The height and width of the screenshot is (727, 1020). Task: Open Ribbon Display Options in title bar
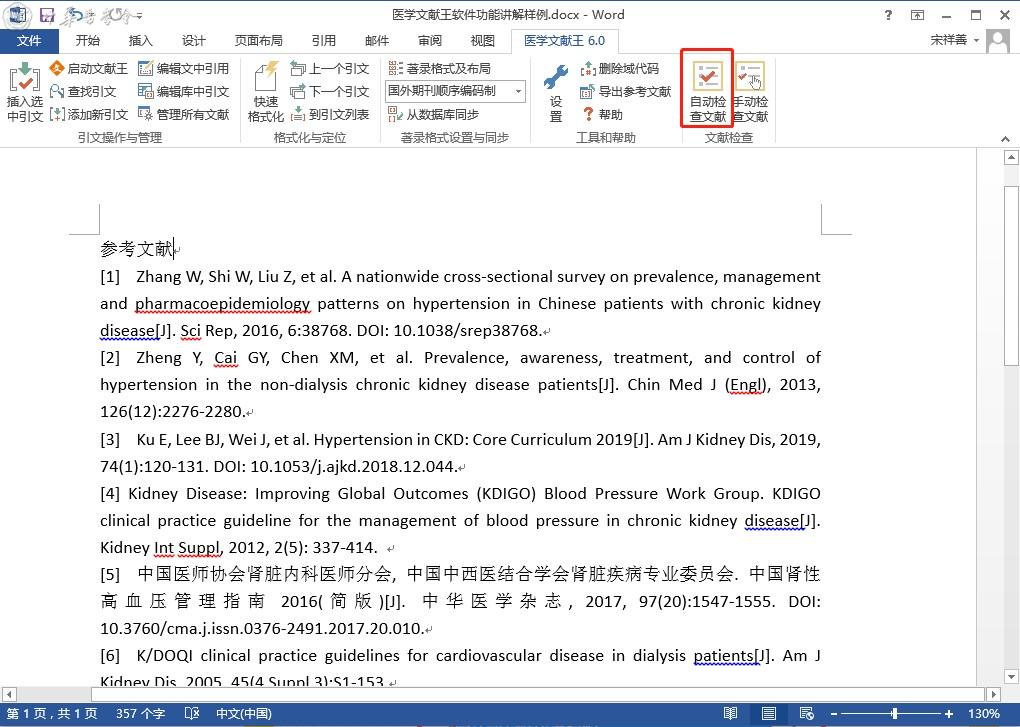(917, 15)
